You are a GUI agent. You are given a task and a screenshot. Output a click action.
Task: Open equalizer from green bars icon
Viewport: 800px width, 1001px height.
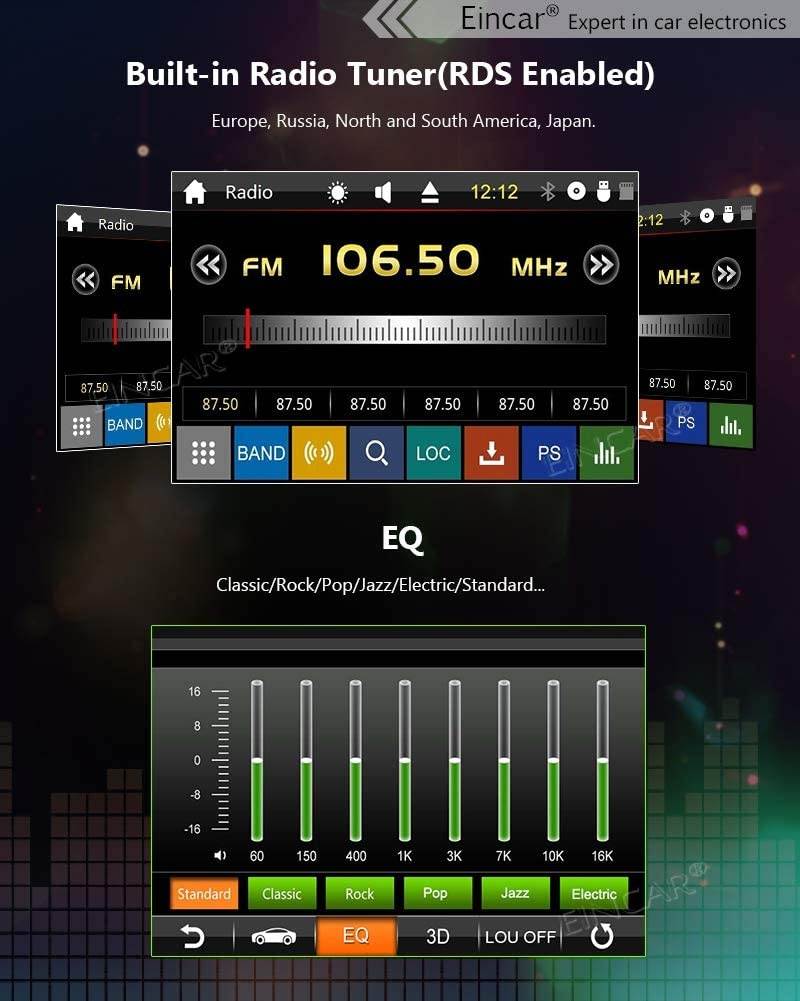606,453
